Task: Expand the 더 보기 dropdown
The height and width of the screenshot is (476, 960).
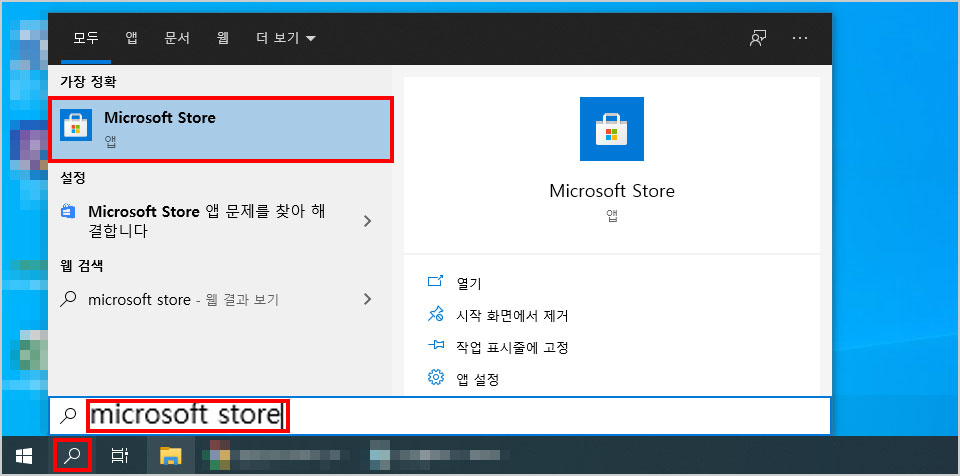Action: pyautogui.click(x=286, y=38)
